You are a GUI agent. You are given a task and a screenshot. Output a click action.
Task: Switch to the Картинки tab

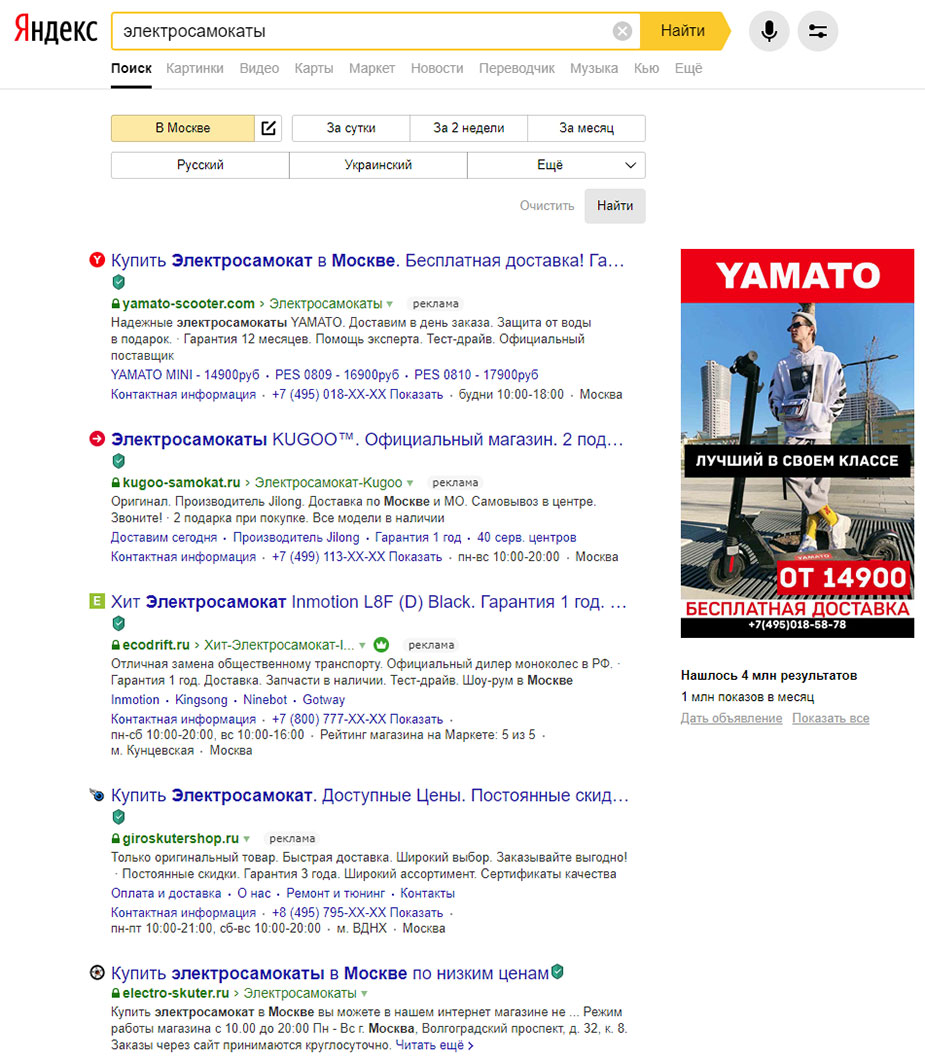click(195, 68)
